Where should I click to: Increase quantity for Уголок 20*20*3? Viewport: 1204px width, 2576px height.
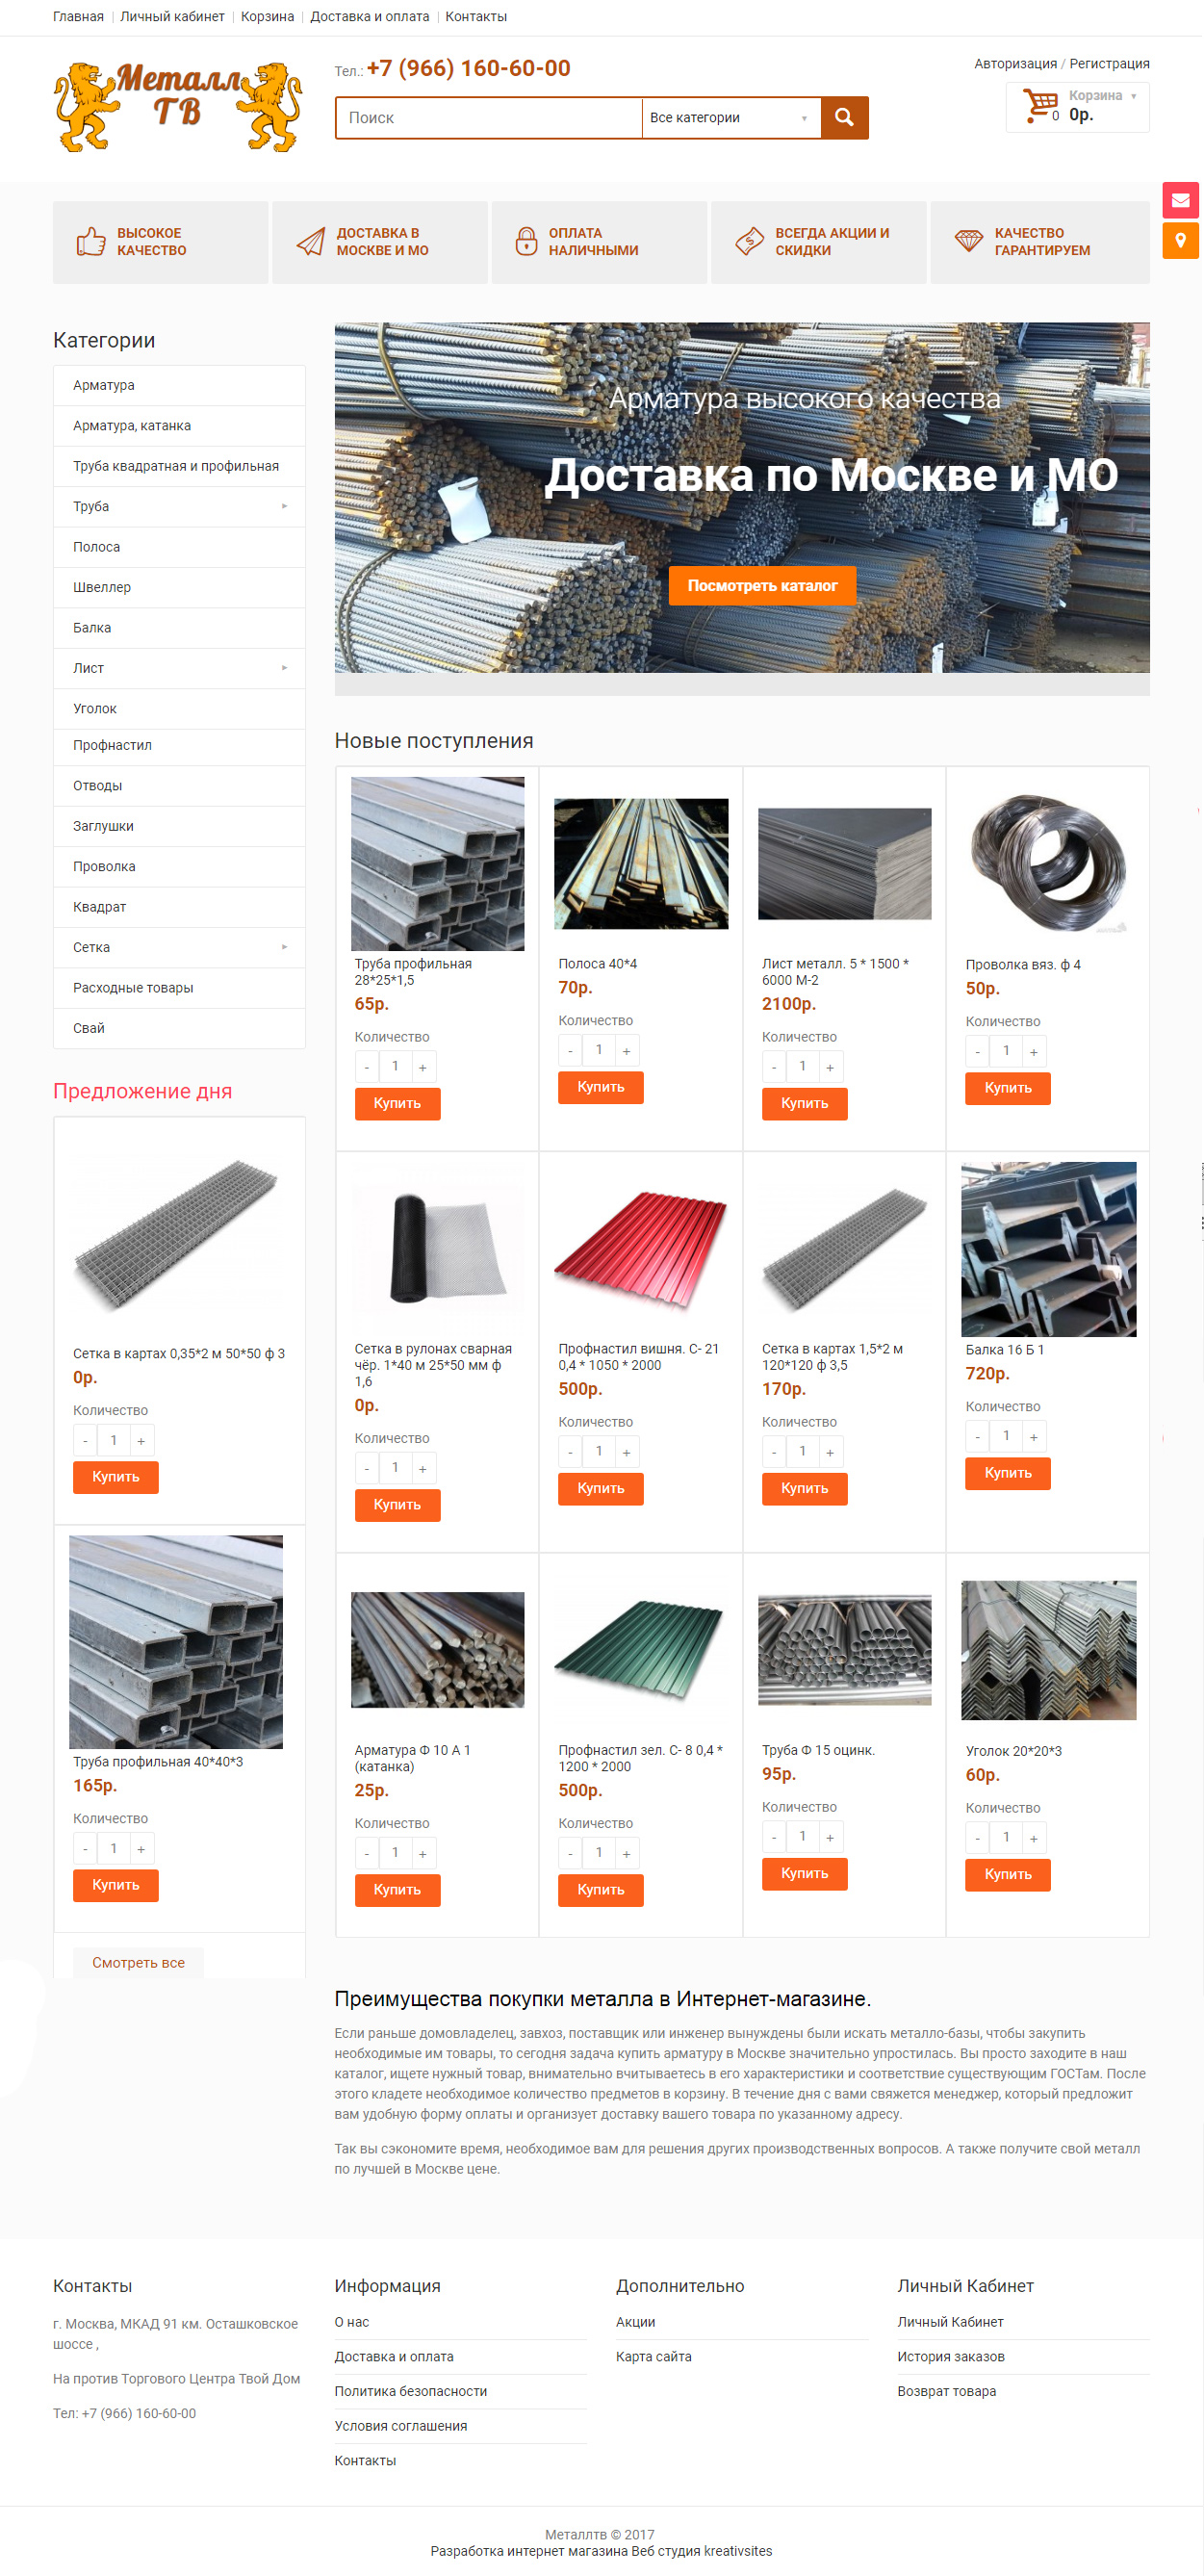1034,1838
